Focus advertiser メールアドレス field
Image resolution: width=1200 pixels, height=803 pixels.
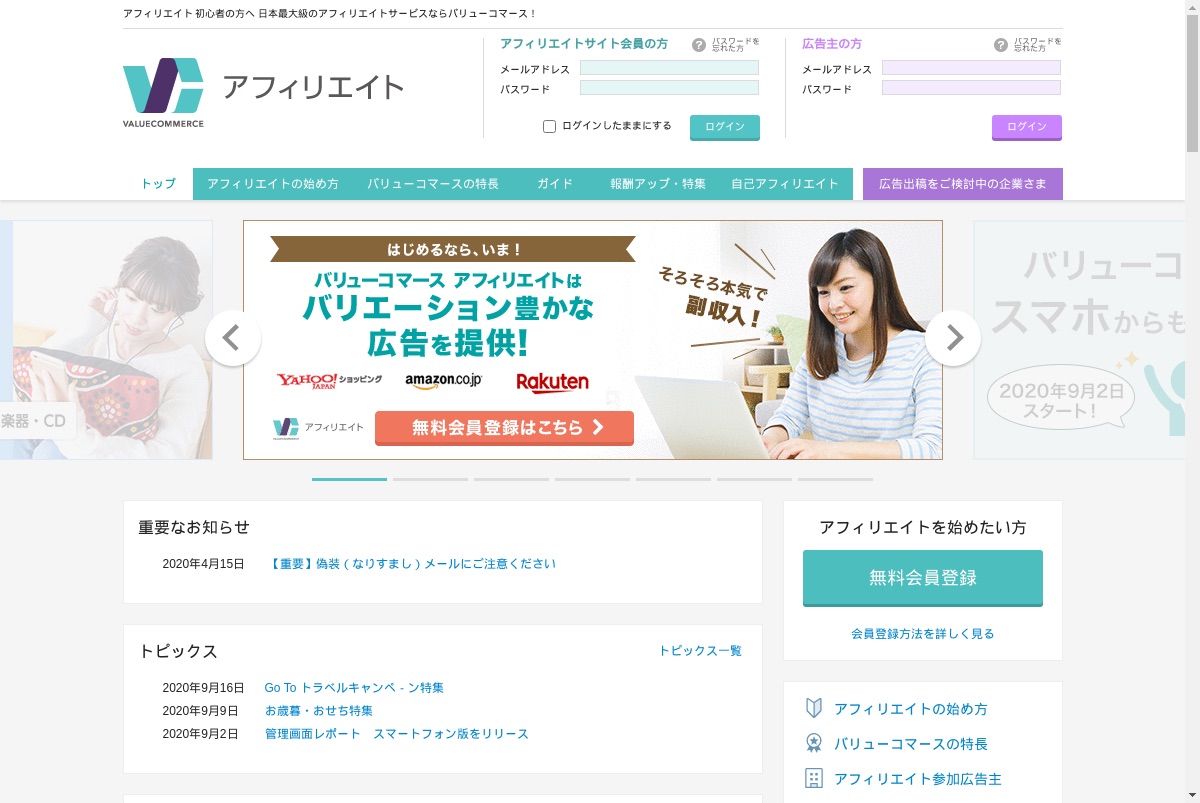[x=971, y=68]
